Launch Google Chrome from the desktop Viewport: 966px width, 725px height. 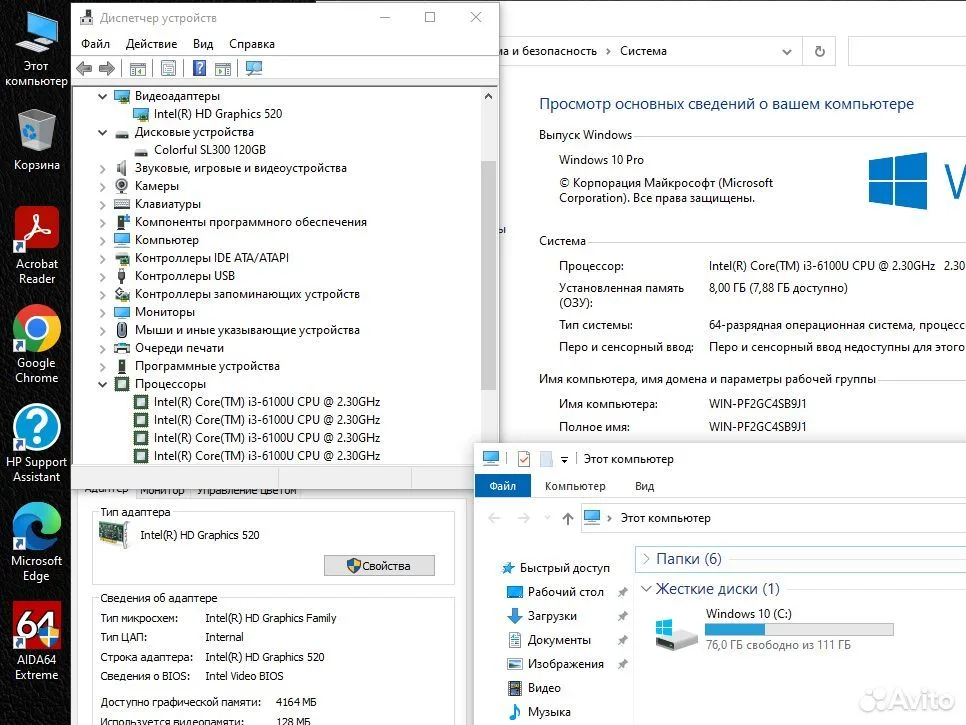(x=36, y=344)
